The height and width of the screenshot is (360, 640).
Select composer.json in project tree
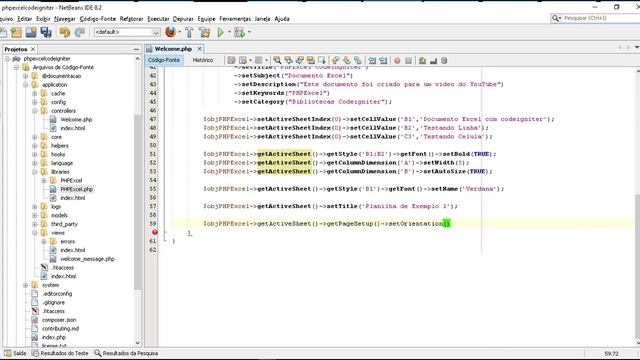59,320
